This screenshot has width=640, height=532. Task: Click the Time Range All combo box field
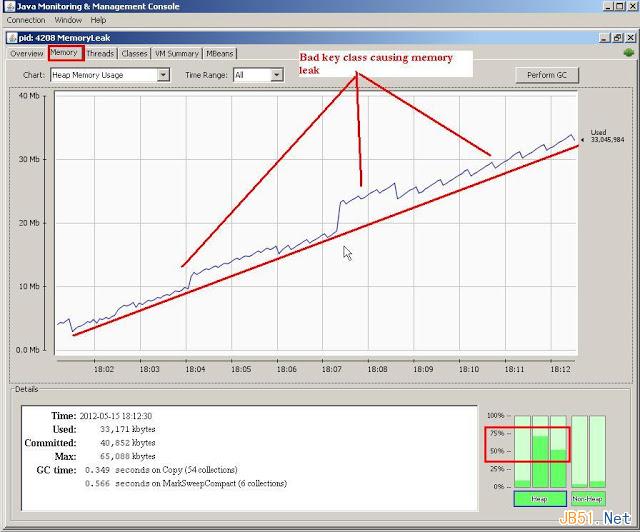tap(258, 75)
